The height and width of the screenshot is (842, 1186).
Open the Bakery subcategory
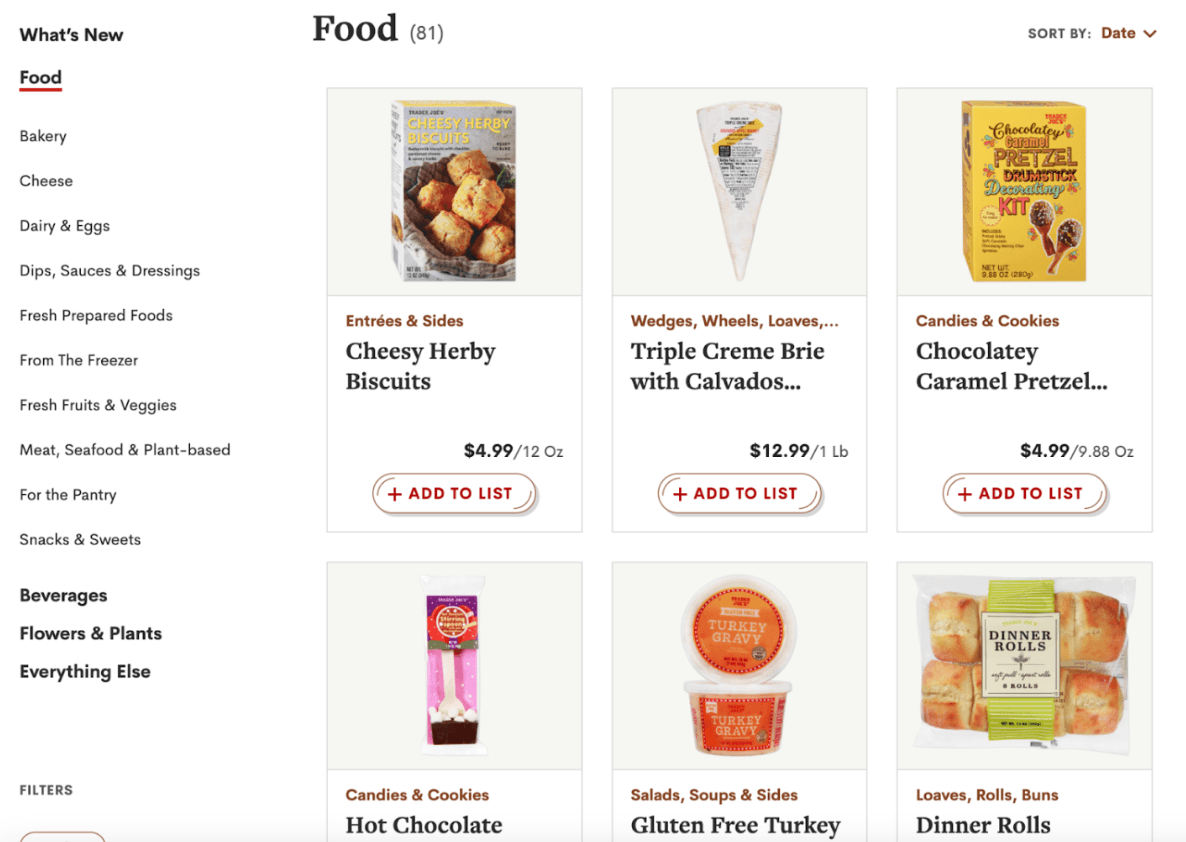43,136
